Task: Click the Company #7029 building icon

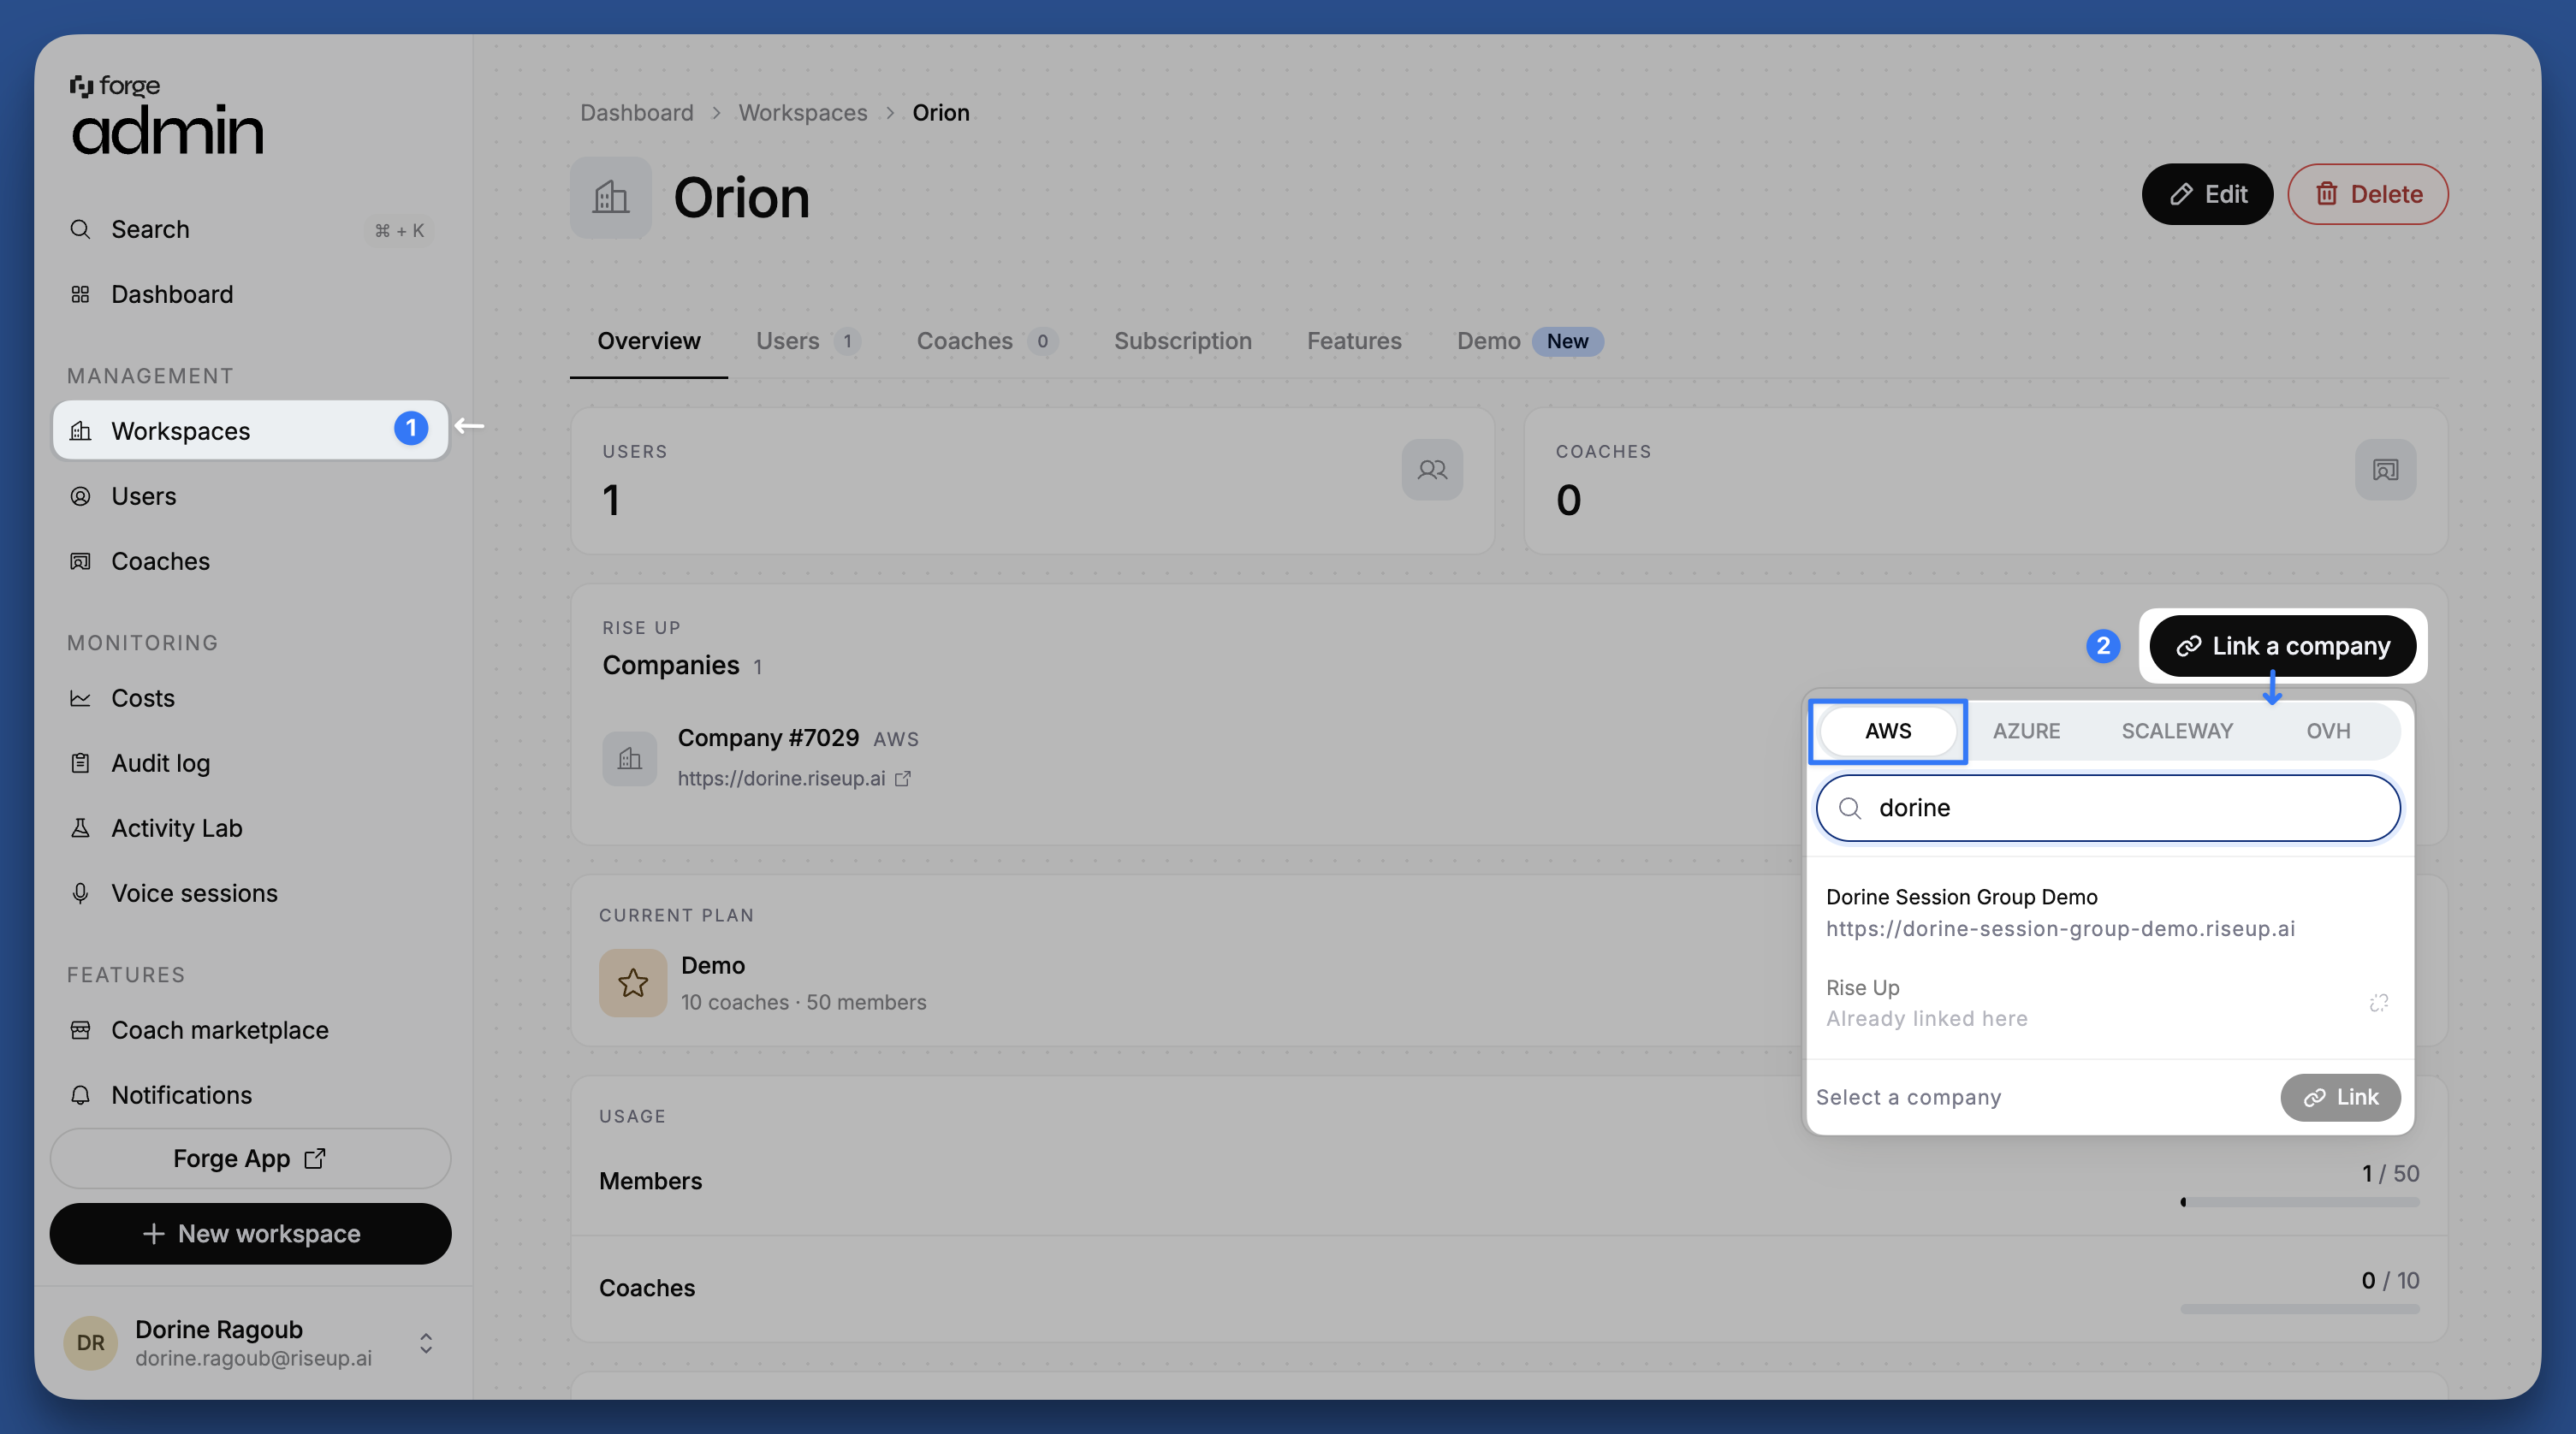Action: point(629,758)
